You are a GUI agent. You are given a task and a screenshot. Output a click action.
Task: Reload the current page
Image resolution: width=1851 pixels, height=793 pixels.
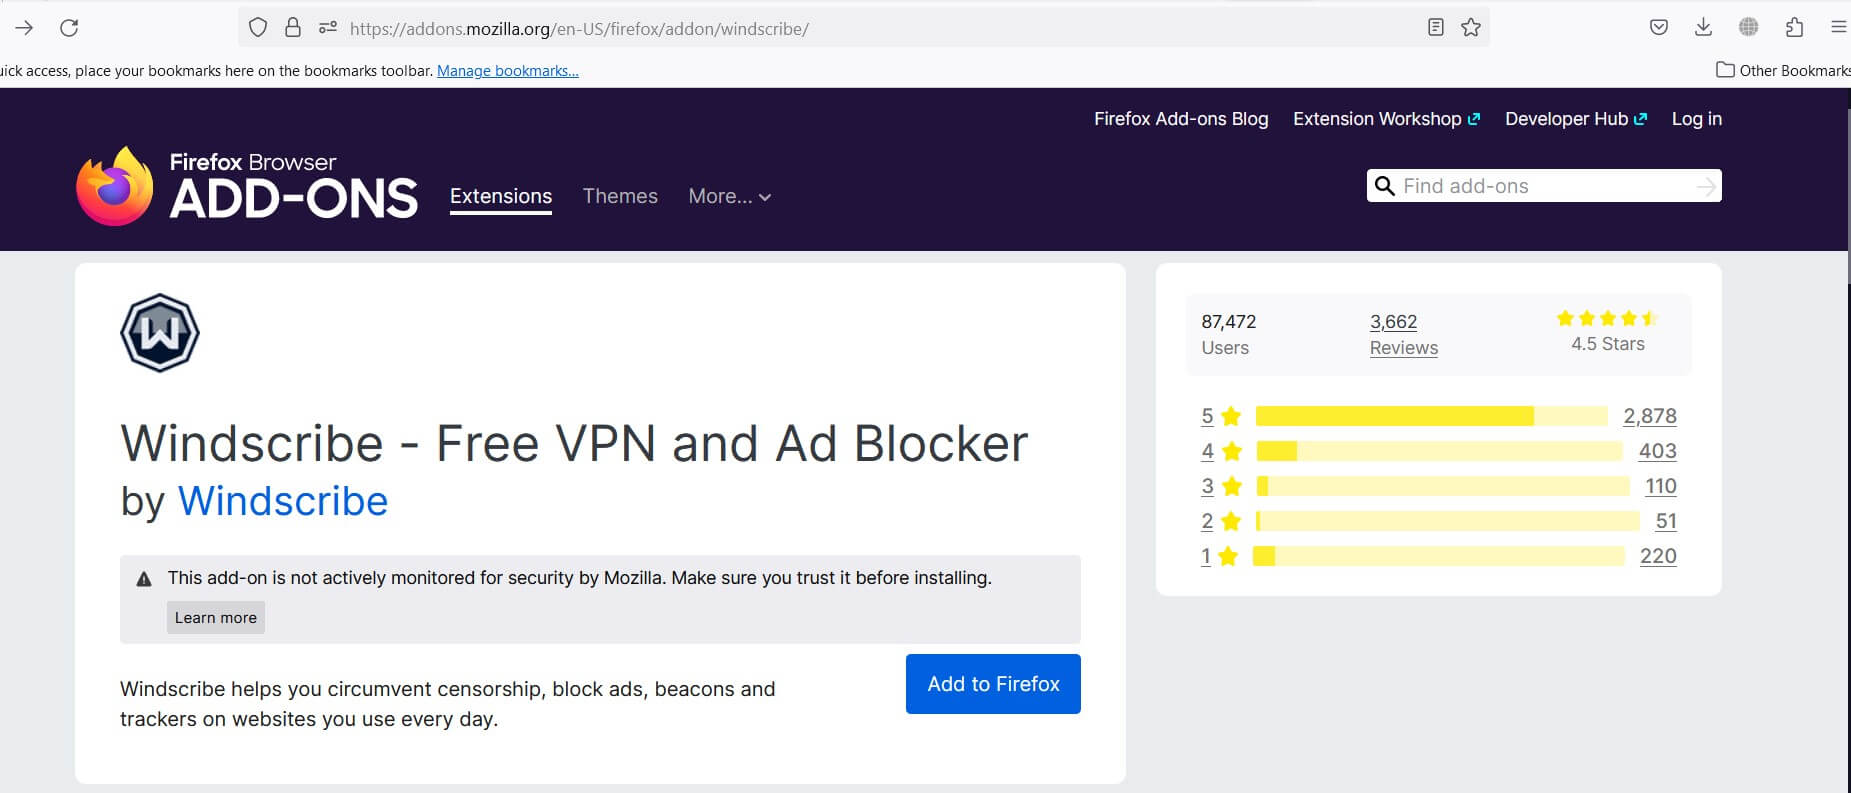(x=69, y=28)
